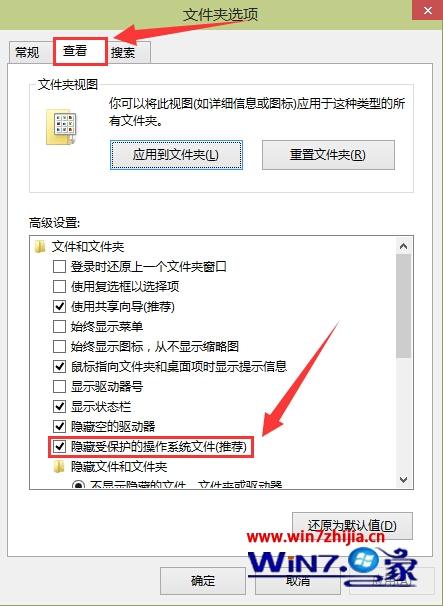The height and width of the screenshot is (606, 443).
Task: Enable 登录时还原上一个文件夹窗口 checkbox
Action: [59, 267]
